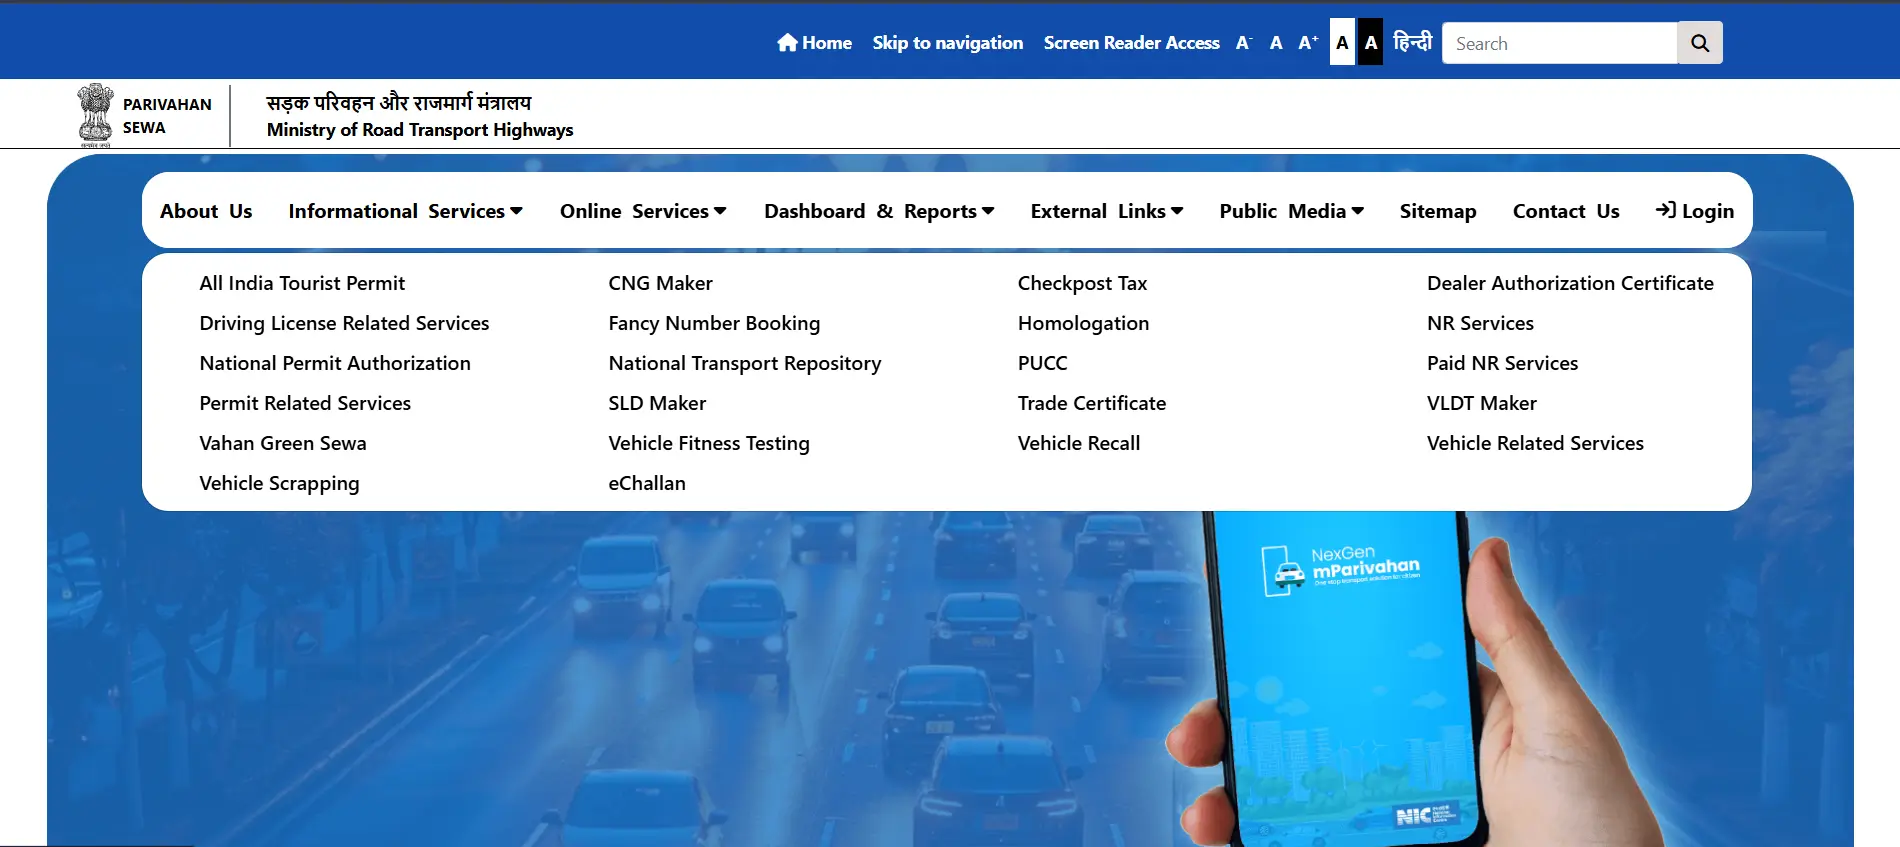Open SLD Maker service
Image resolution: width=1900 pixels, height=847 pixels.
coord(657,403)
